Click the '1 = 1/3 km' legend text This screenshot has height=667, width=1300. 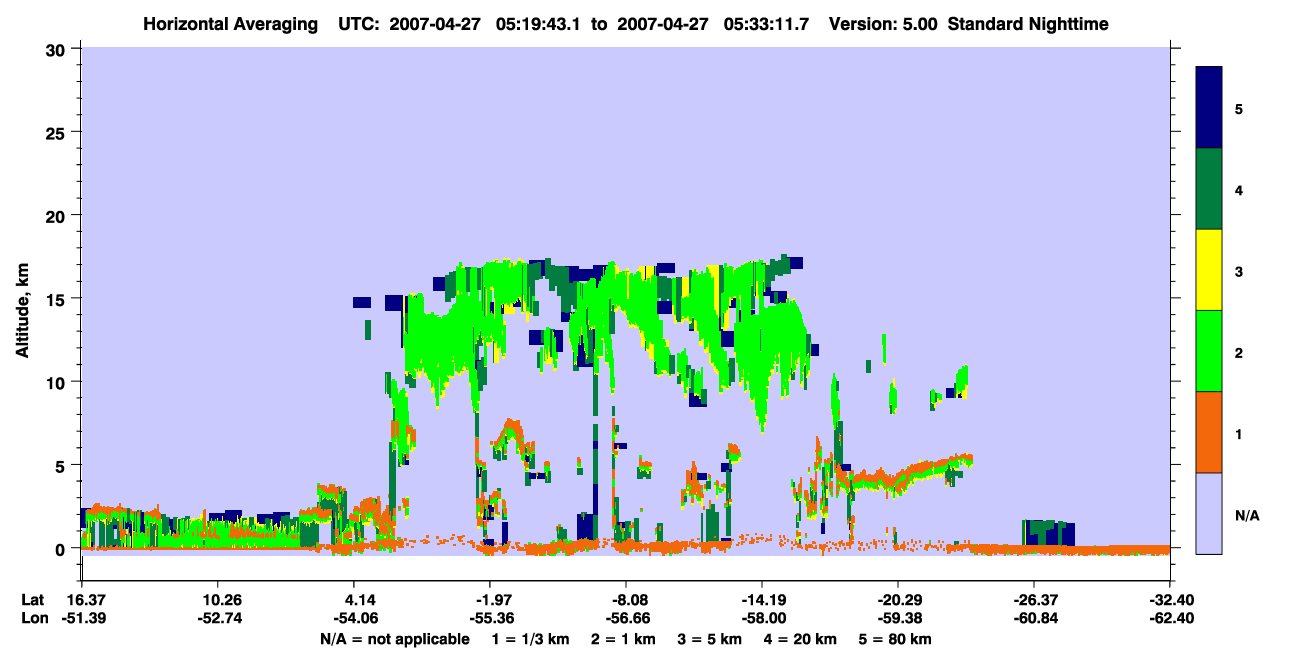pos(530,639)
